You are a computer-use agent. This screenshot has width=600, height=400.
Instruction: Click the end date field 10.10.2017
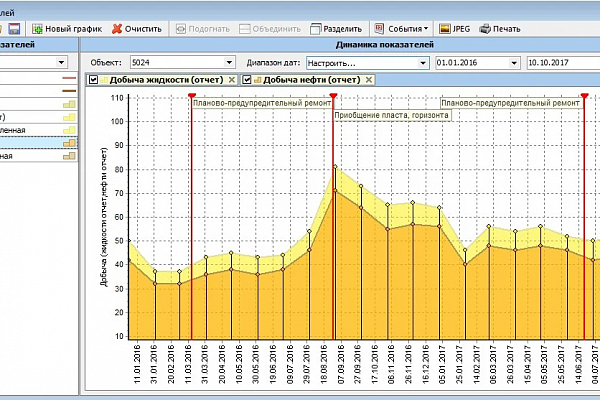(x=563, y=63)
